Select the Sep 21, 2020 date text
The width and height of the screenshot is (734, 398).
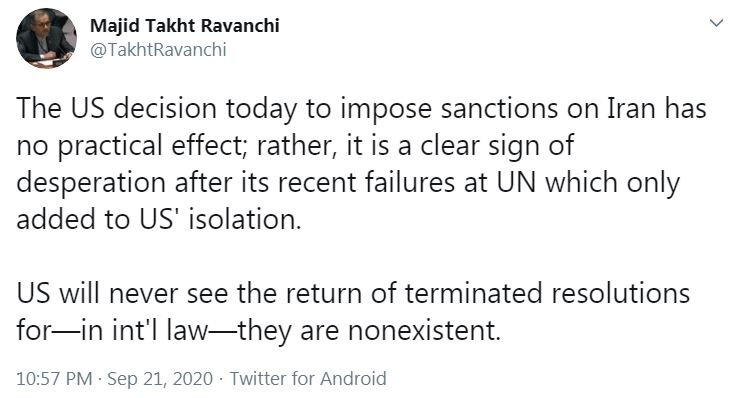pos(160,378)
